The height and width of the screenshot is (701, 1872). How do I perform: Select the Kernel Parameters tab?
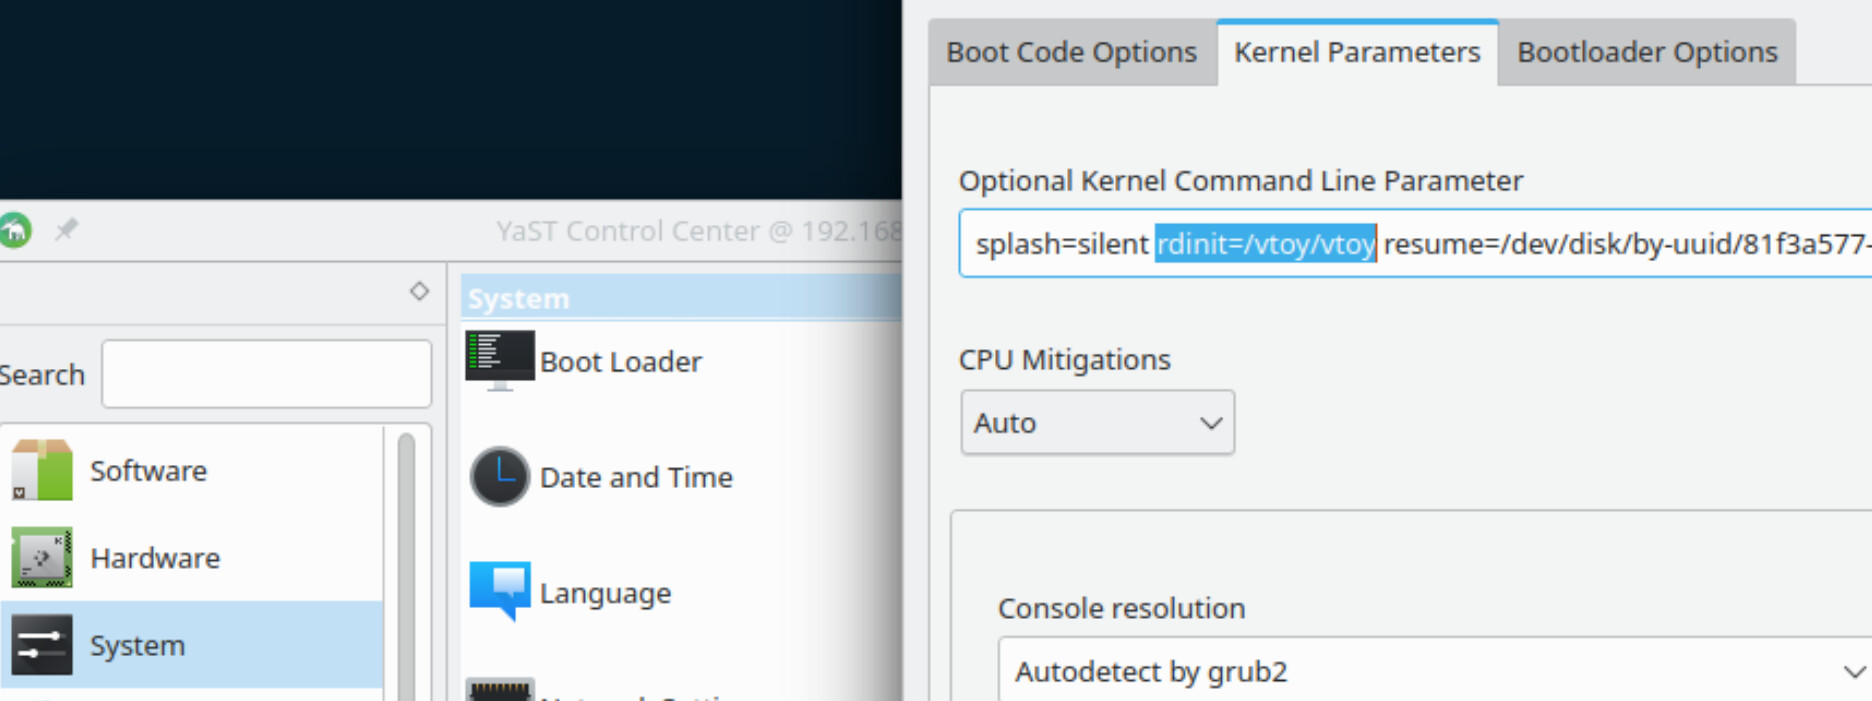pos(1356,52)
